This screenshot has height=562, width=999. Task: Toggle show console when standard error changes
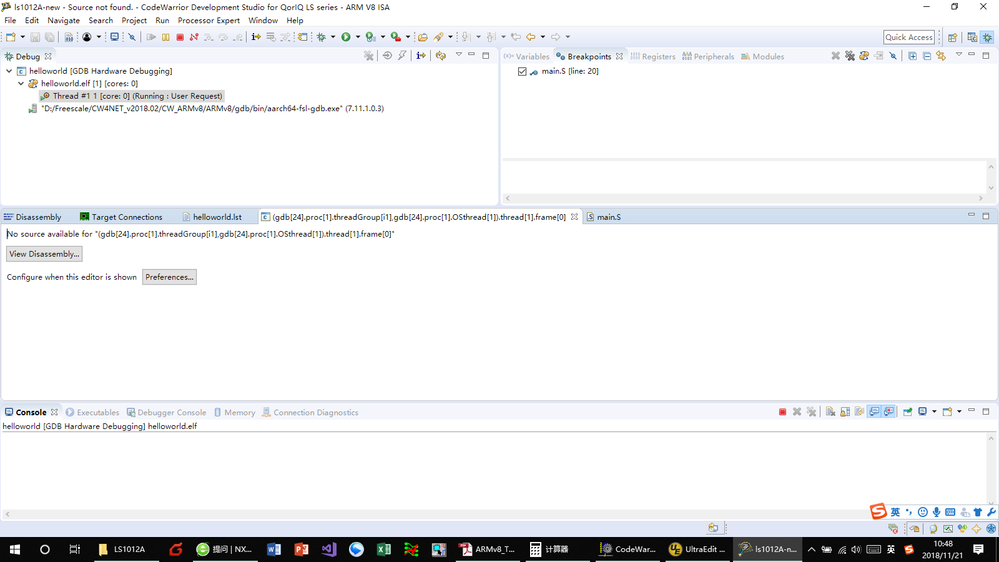889,412
